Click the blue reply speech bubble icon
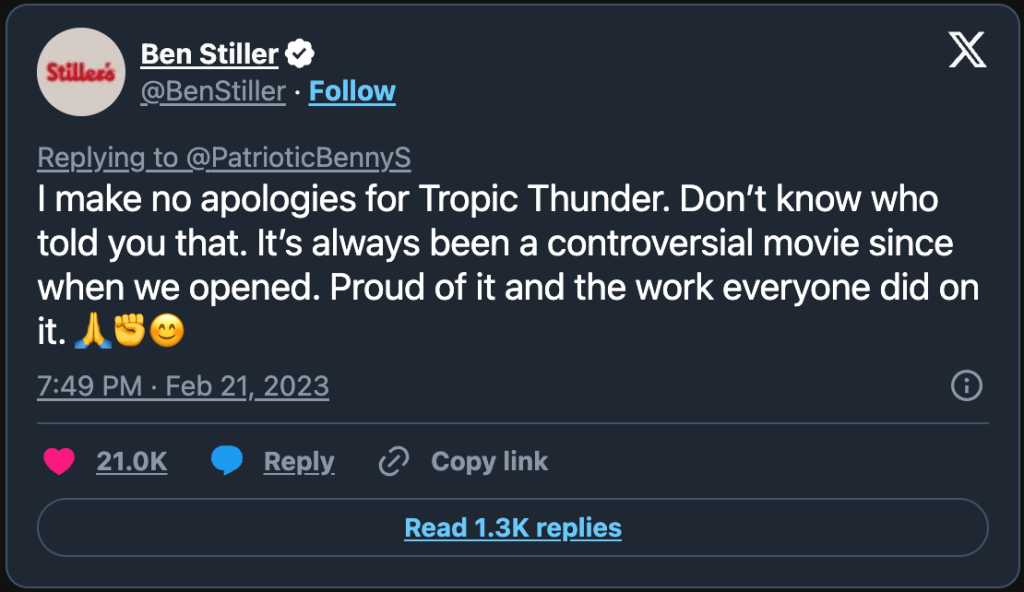1024x592 pixels. (227, 461)
